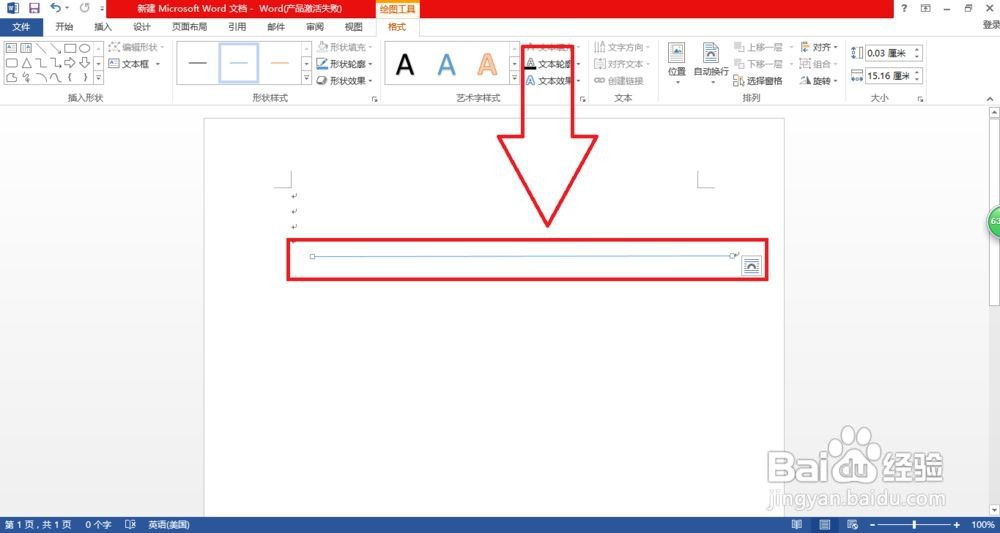Select the Rounded Rectangle shape
This screenshot has width=1000, height=533.
point(11,63)
